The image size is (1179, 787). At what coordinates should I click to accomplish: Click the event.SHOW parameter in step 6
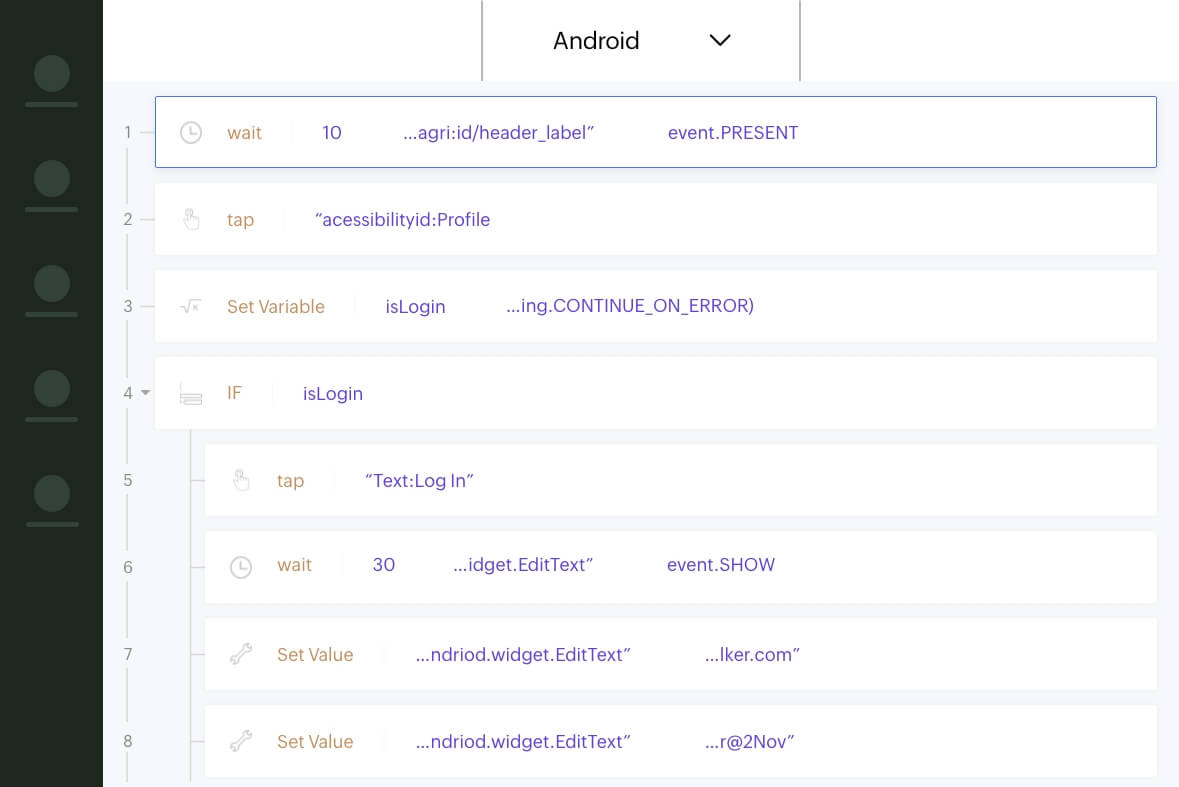721,565
